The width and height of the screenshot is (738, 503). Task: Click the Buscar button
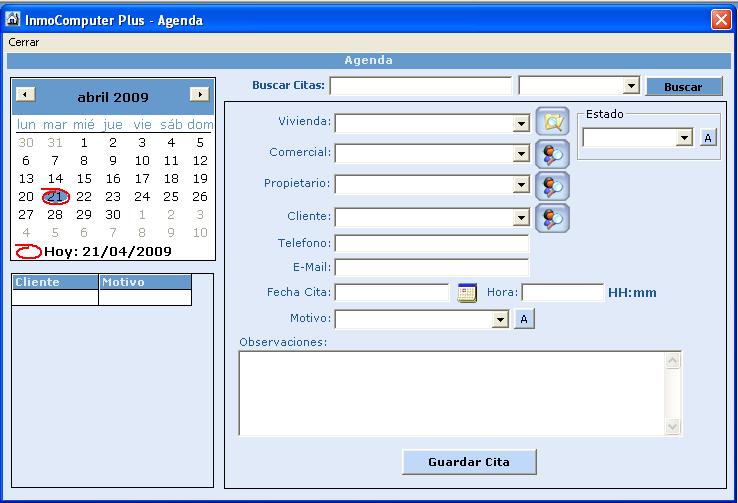coord(683,87)
